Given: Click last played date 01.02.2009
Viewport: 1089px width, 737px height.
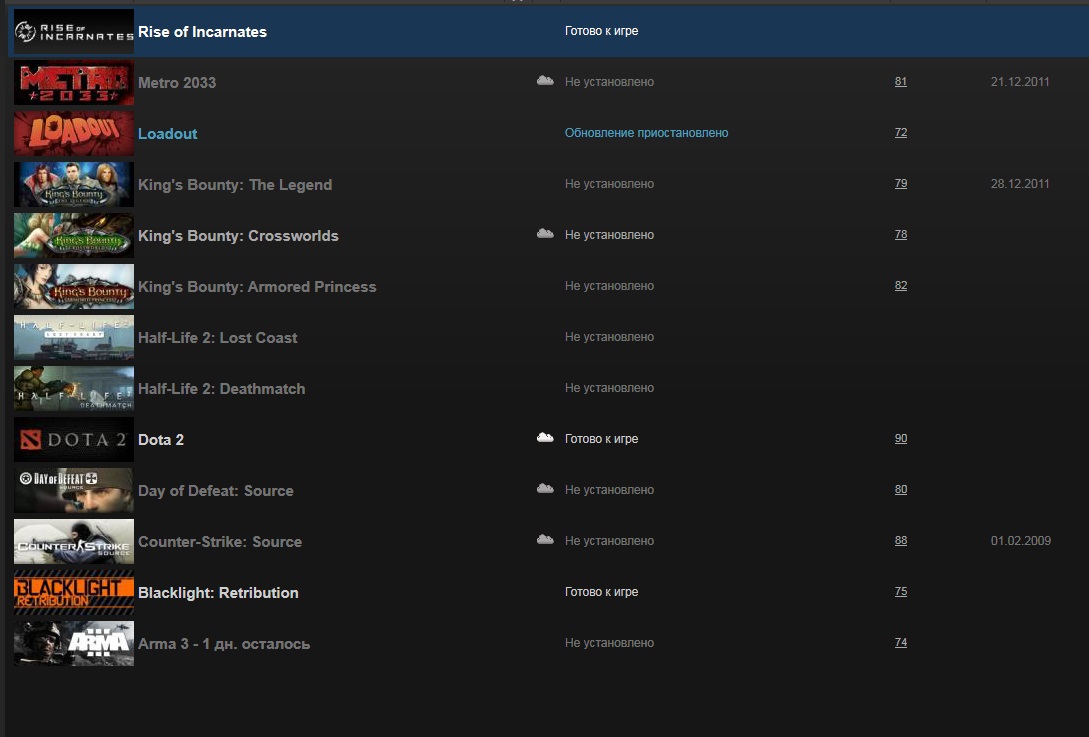Looking at the screenshot, I should coord(1020,540).
